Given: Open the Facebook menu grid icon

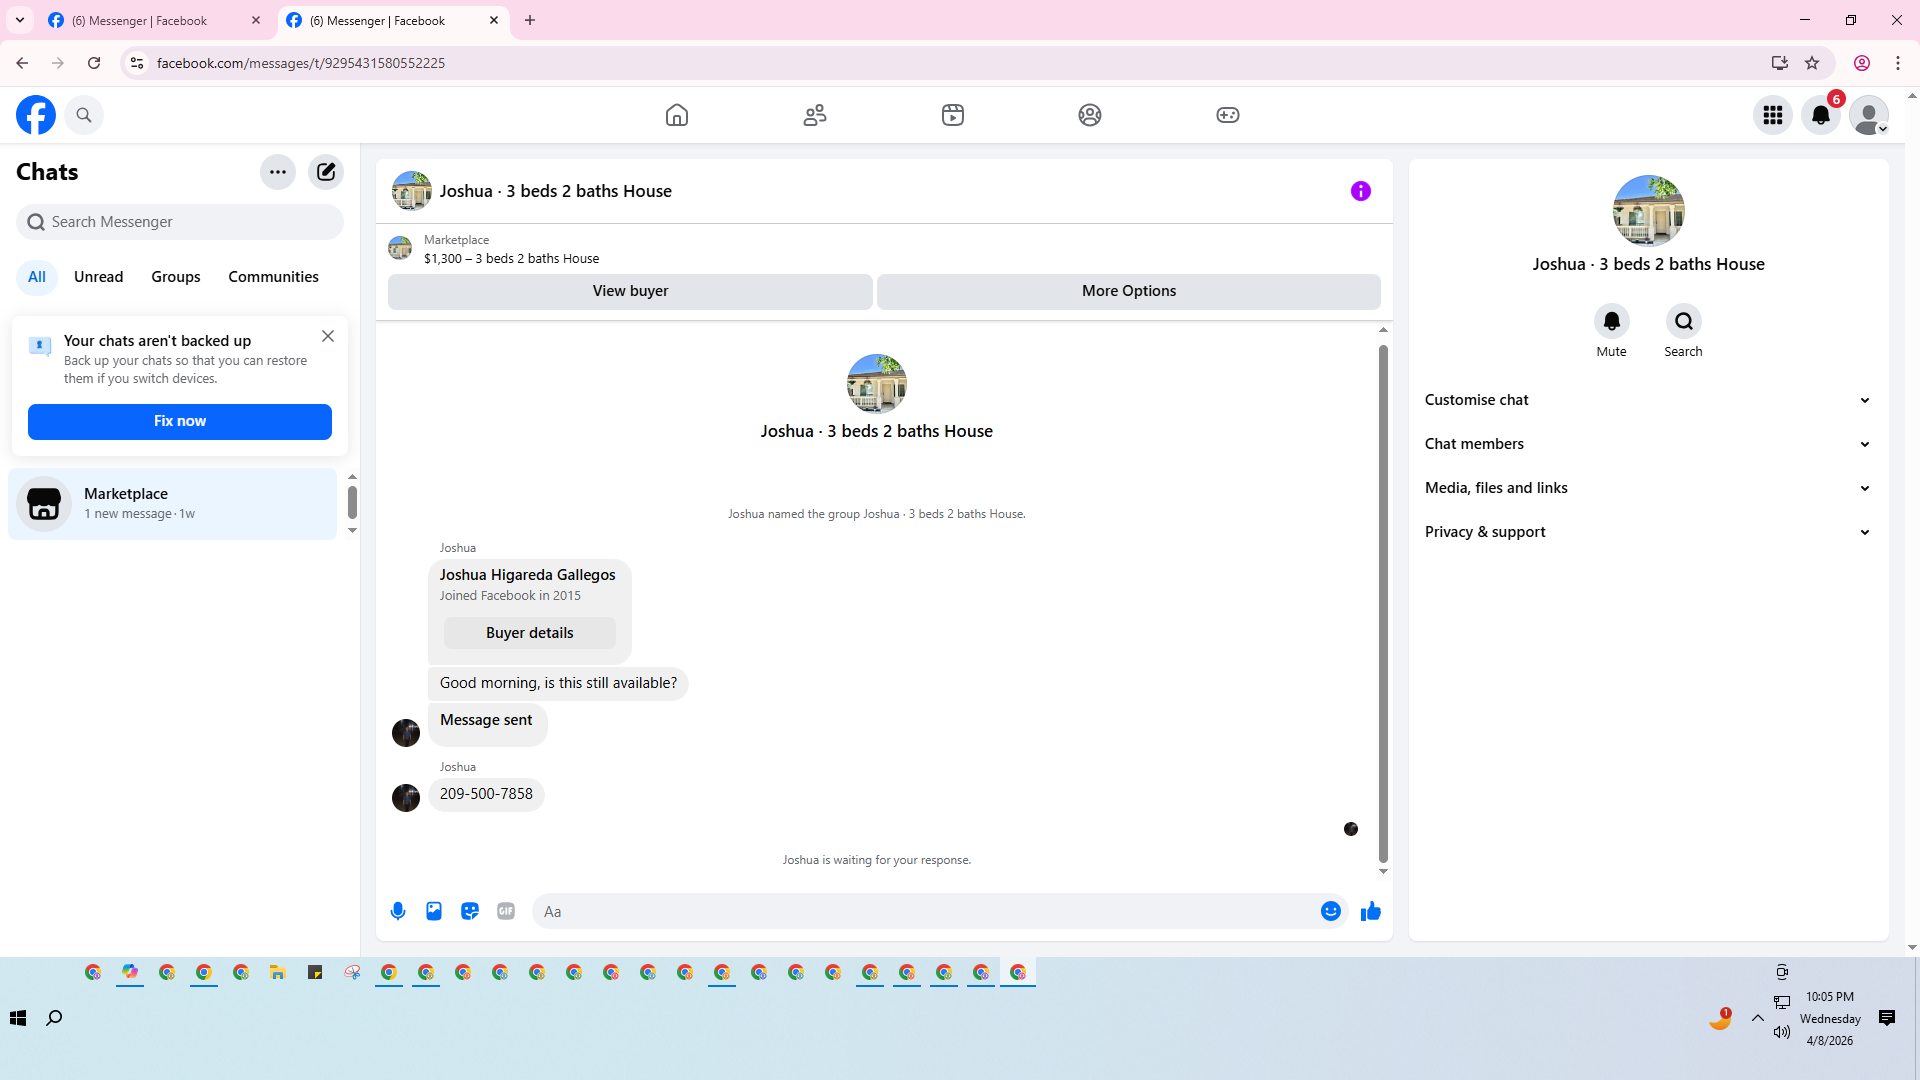Looking at the screenshot, I should click(1772, 115).
